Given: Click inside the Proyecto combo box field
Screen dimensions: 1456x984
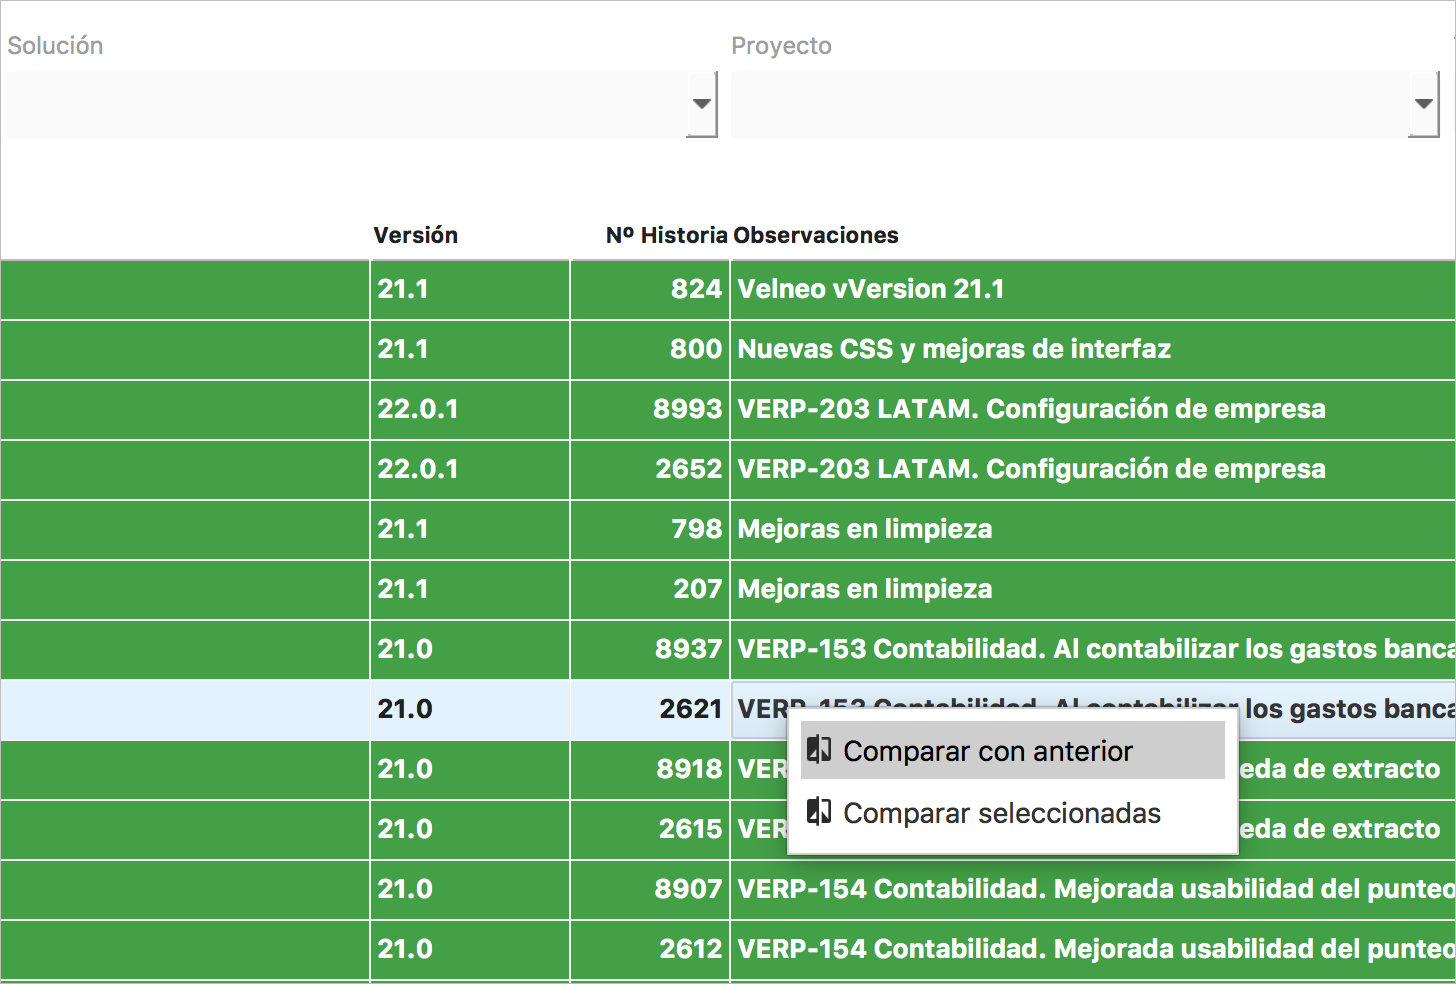Looking at the screenshot, I should pyautogui.click(x=1068, y=104).
